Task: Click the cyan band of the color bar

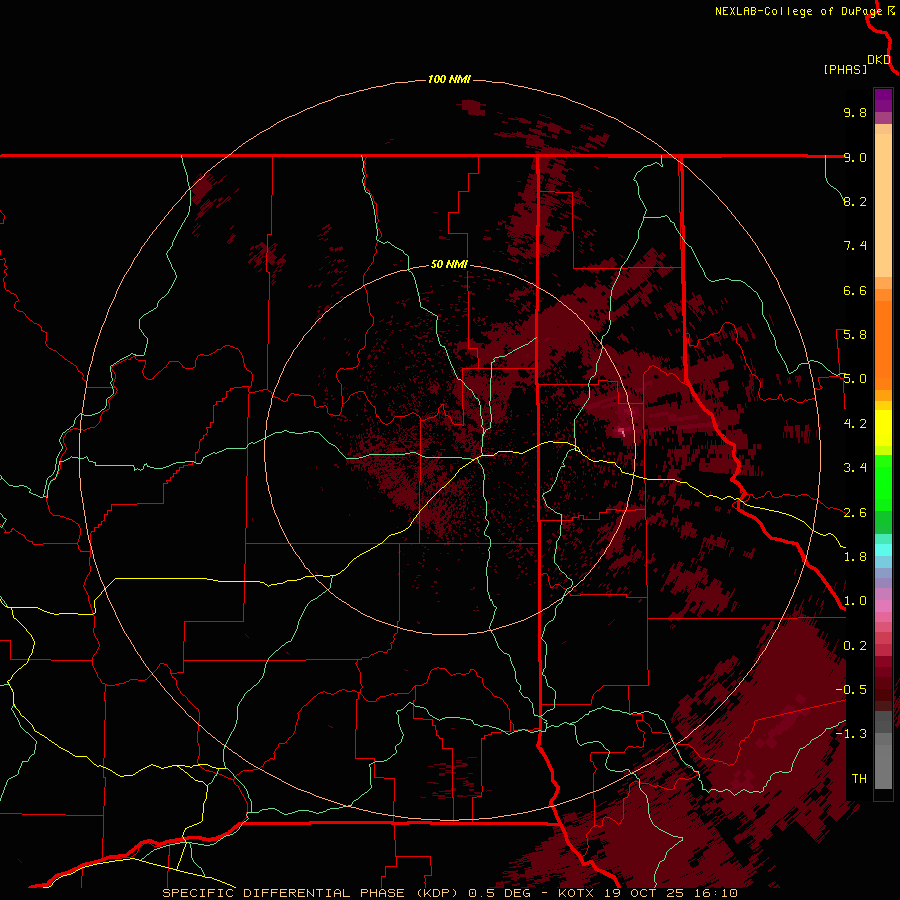Action: (883, 550)
